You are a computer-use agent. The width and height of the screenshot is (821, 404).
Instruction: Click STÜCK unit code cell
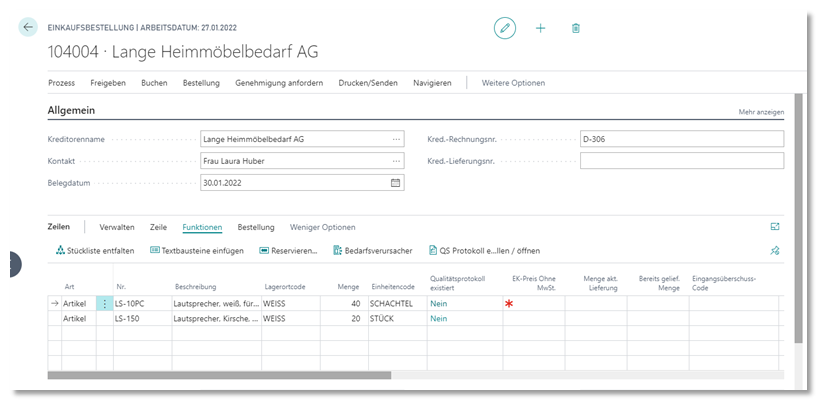coord(397,318)
